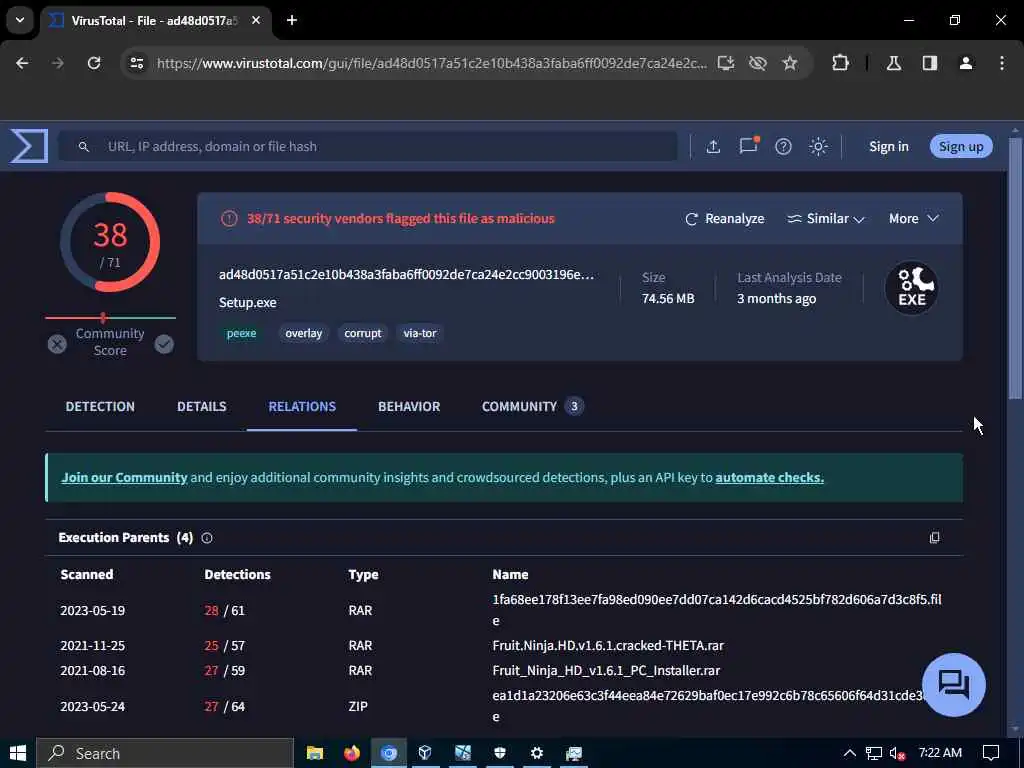Click the install app icon in address bar

pos(726,63)
